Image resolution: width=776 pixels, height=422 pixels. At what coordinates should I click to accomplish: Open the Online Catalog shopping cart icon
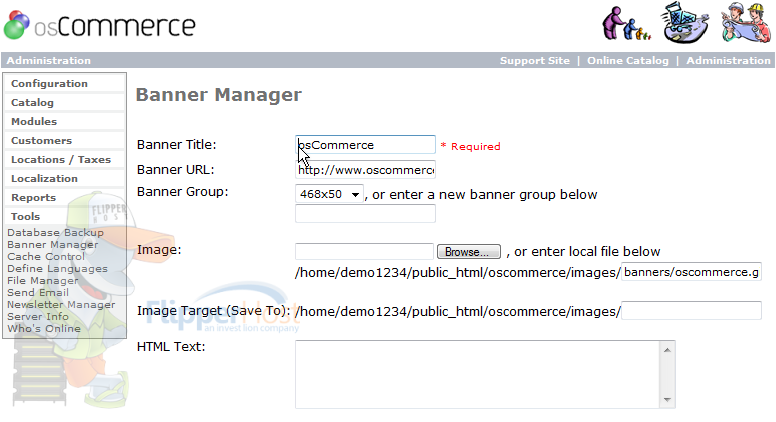pyautogui.click(x=684, y=23)
